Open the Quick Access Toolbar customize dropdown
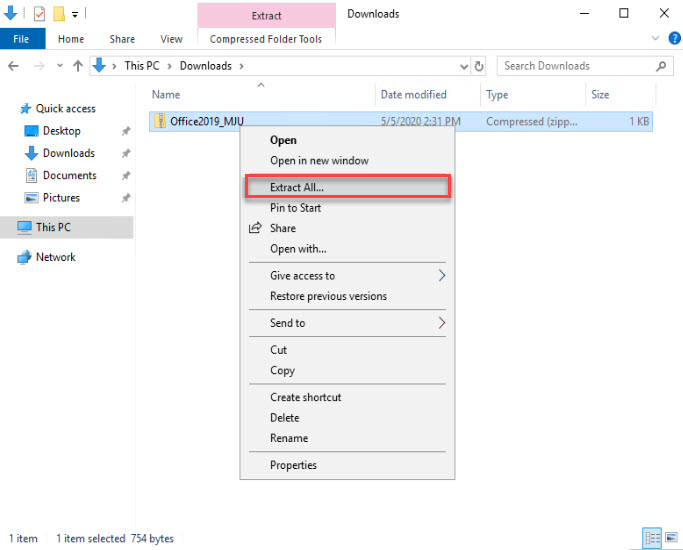Screen dimensions: 683x550 tap(75, 15)
